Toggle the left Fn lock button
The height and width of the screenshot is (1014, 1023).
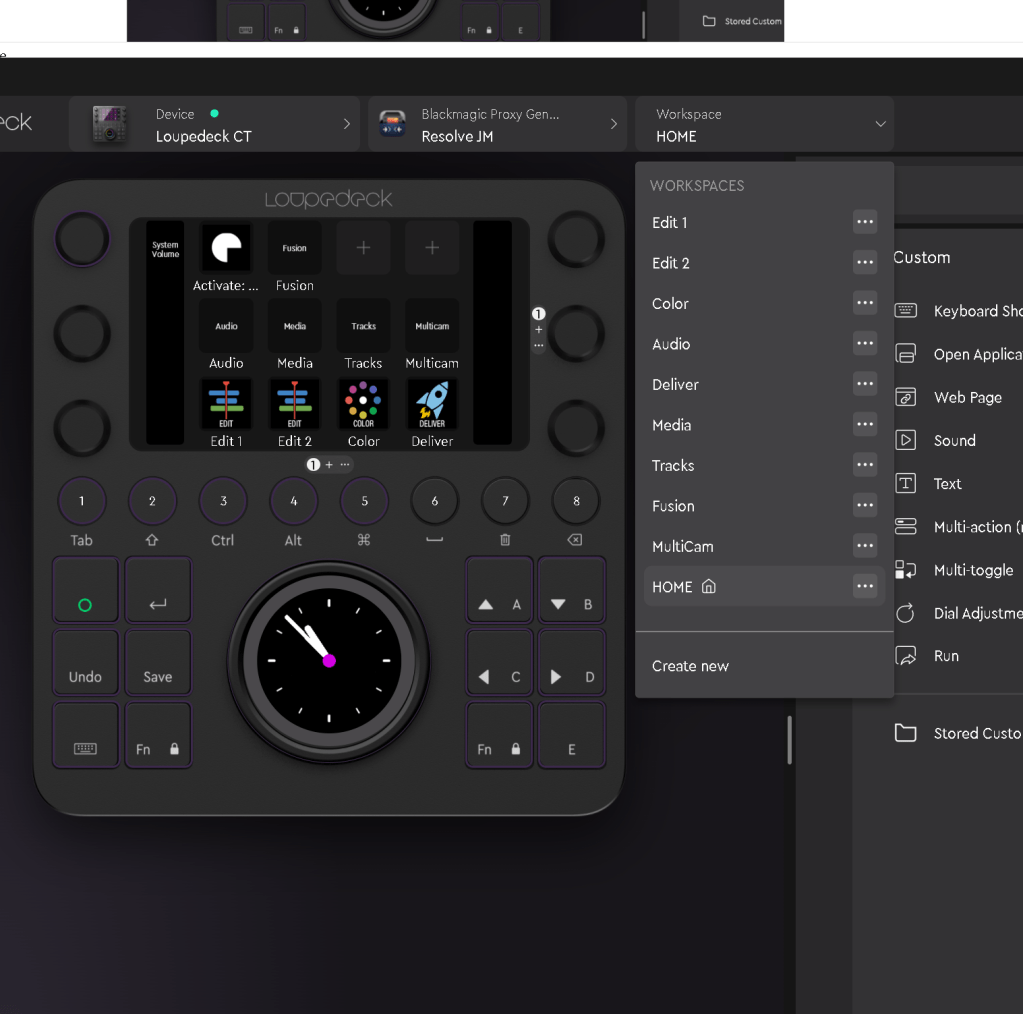(158, 735)
